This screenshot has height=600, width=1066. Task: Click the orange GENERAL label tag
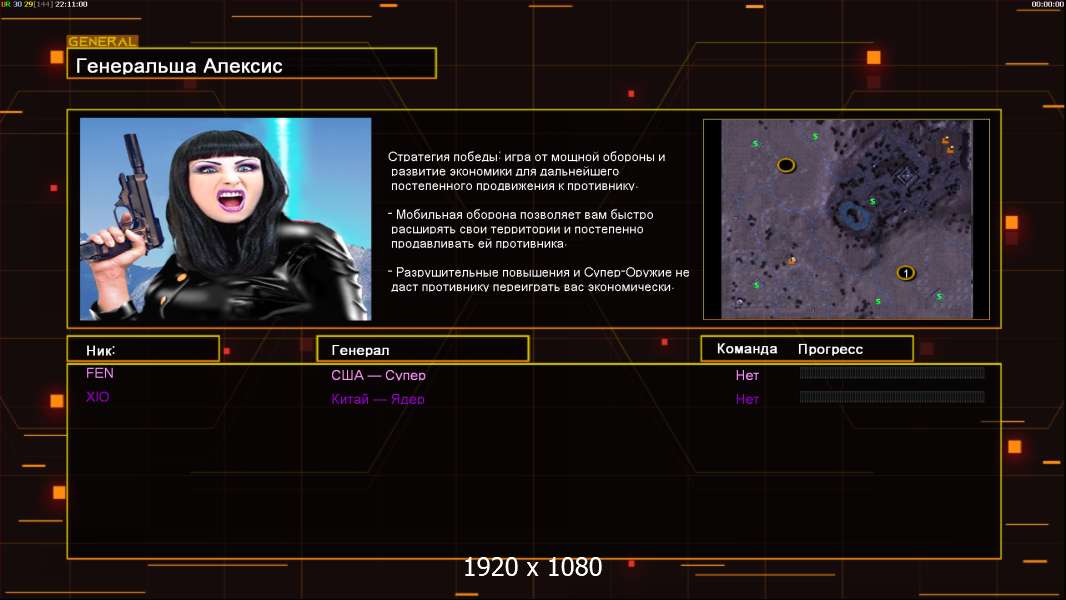click(x=102, y=42)
